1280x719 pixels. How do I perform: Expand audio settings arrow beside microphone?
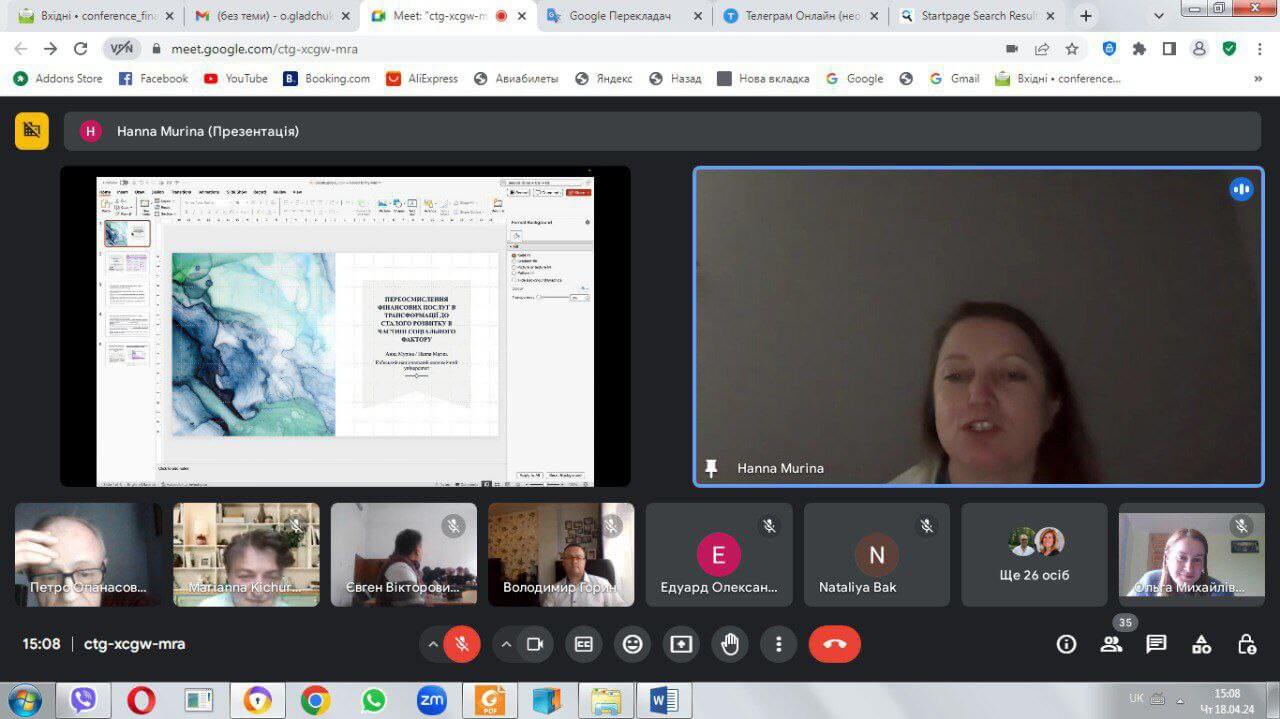point(433,645)
